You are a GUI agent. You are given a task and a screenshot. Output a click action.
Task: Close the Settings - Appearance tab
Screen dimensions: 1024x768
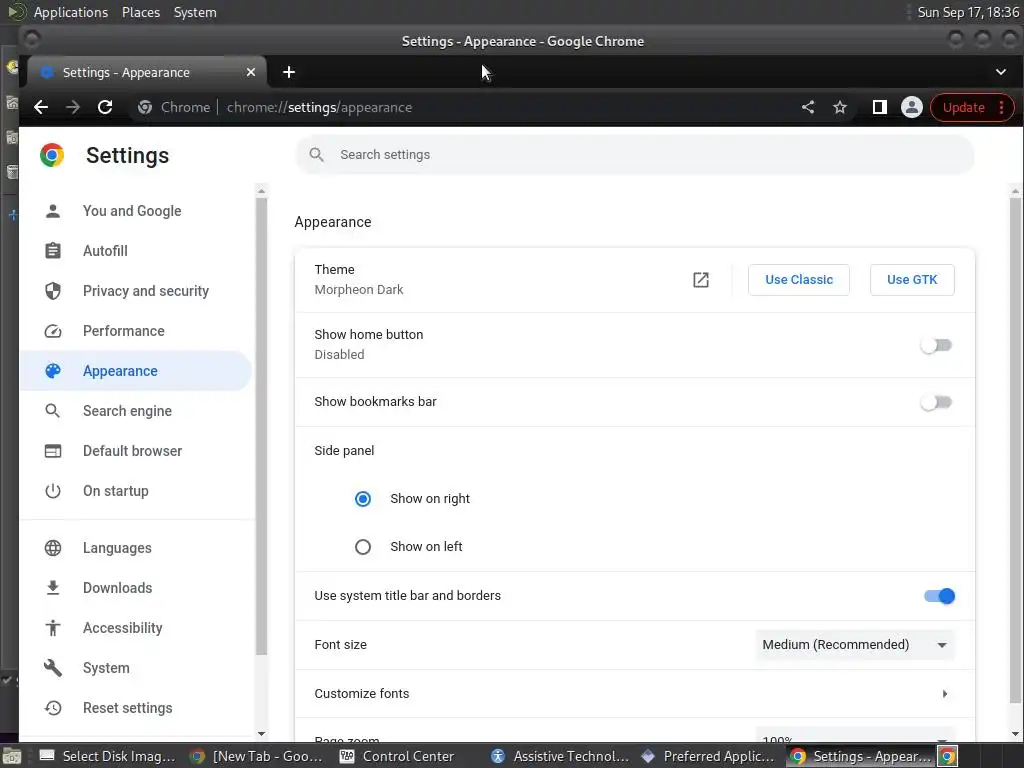click(251, 72)
